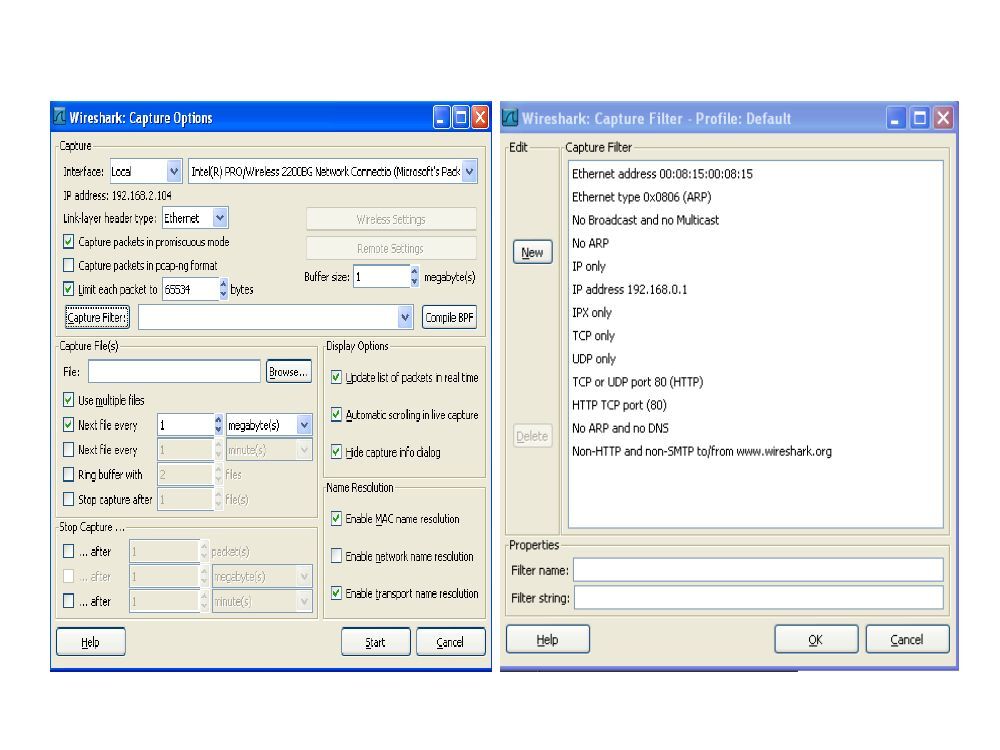Image resolution: width=1000 pixels, height=750 pixels.
Task: Toggle Hide capture info dialog
Action: 336,452
